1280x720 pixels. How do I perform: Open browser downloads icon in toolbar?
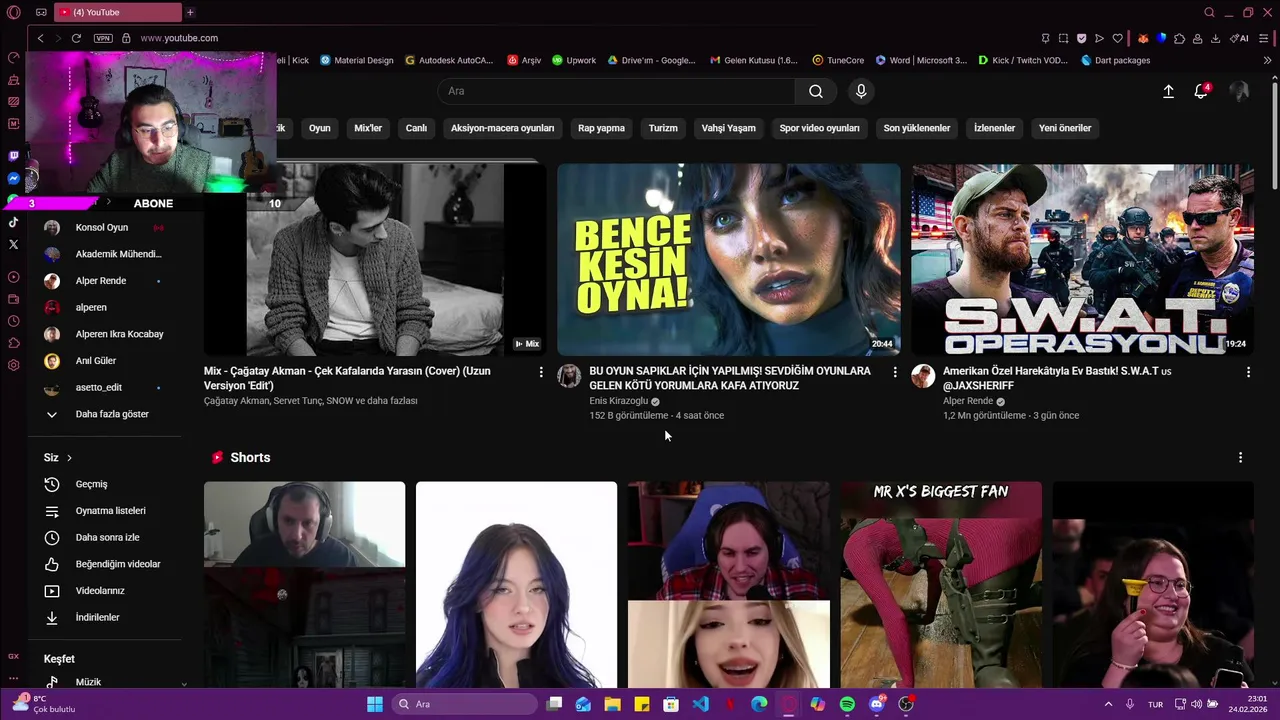coord(1215,38)
